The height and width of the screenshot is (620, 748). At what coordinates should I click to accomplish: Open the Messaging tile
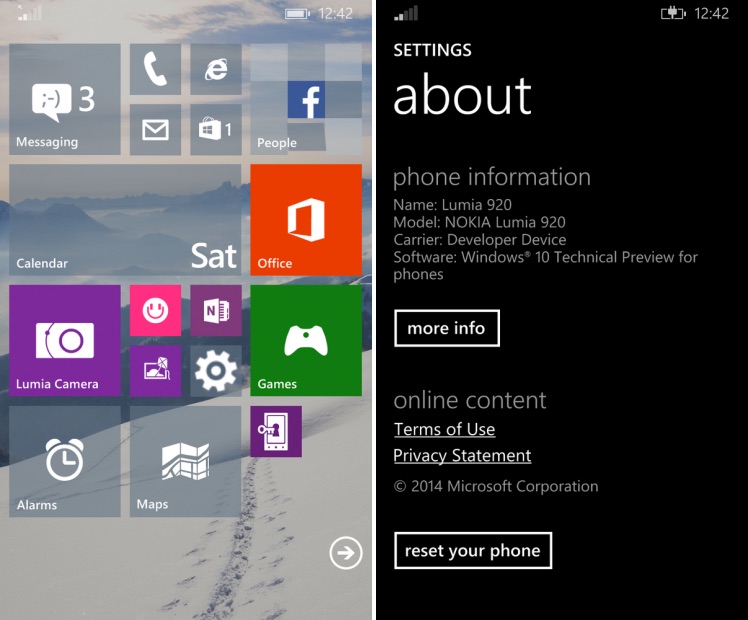tap(64, 99)
